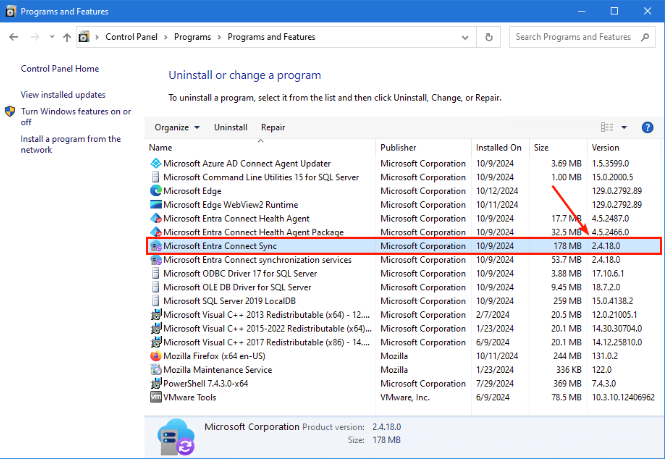666x459 pixels.
Task: Click the Control Panel icon in address bar
Action: 84,37
